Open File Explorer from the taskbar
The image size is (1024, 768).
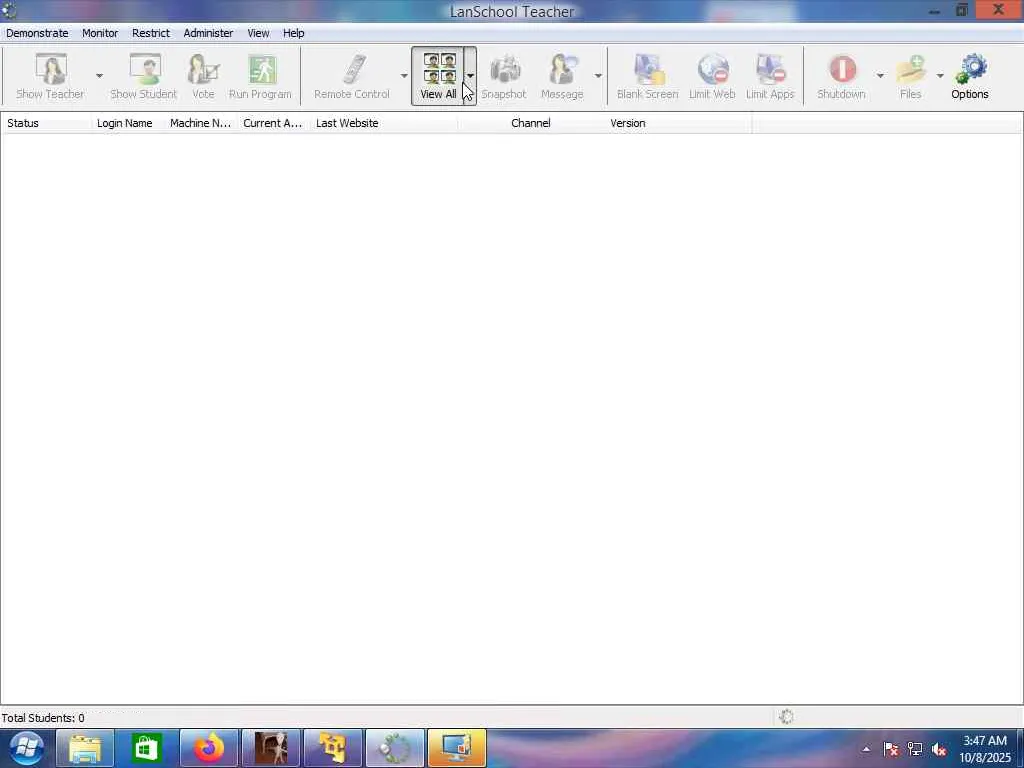(x=86, y=748)
